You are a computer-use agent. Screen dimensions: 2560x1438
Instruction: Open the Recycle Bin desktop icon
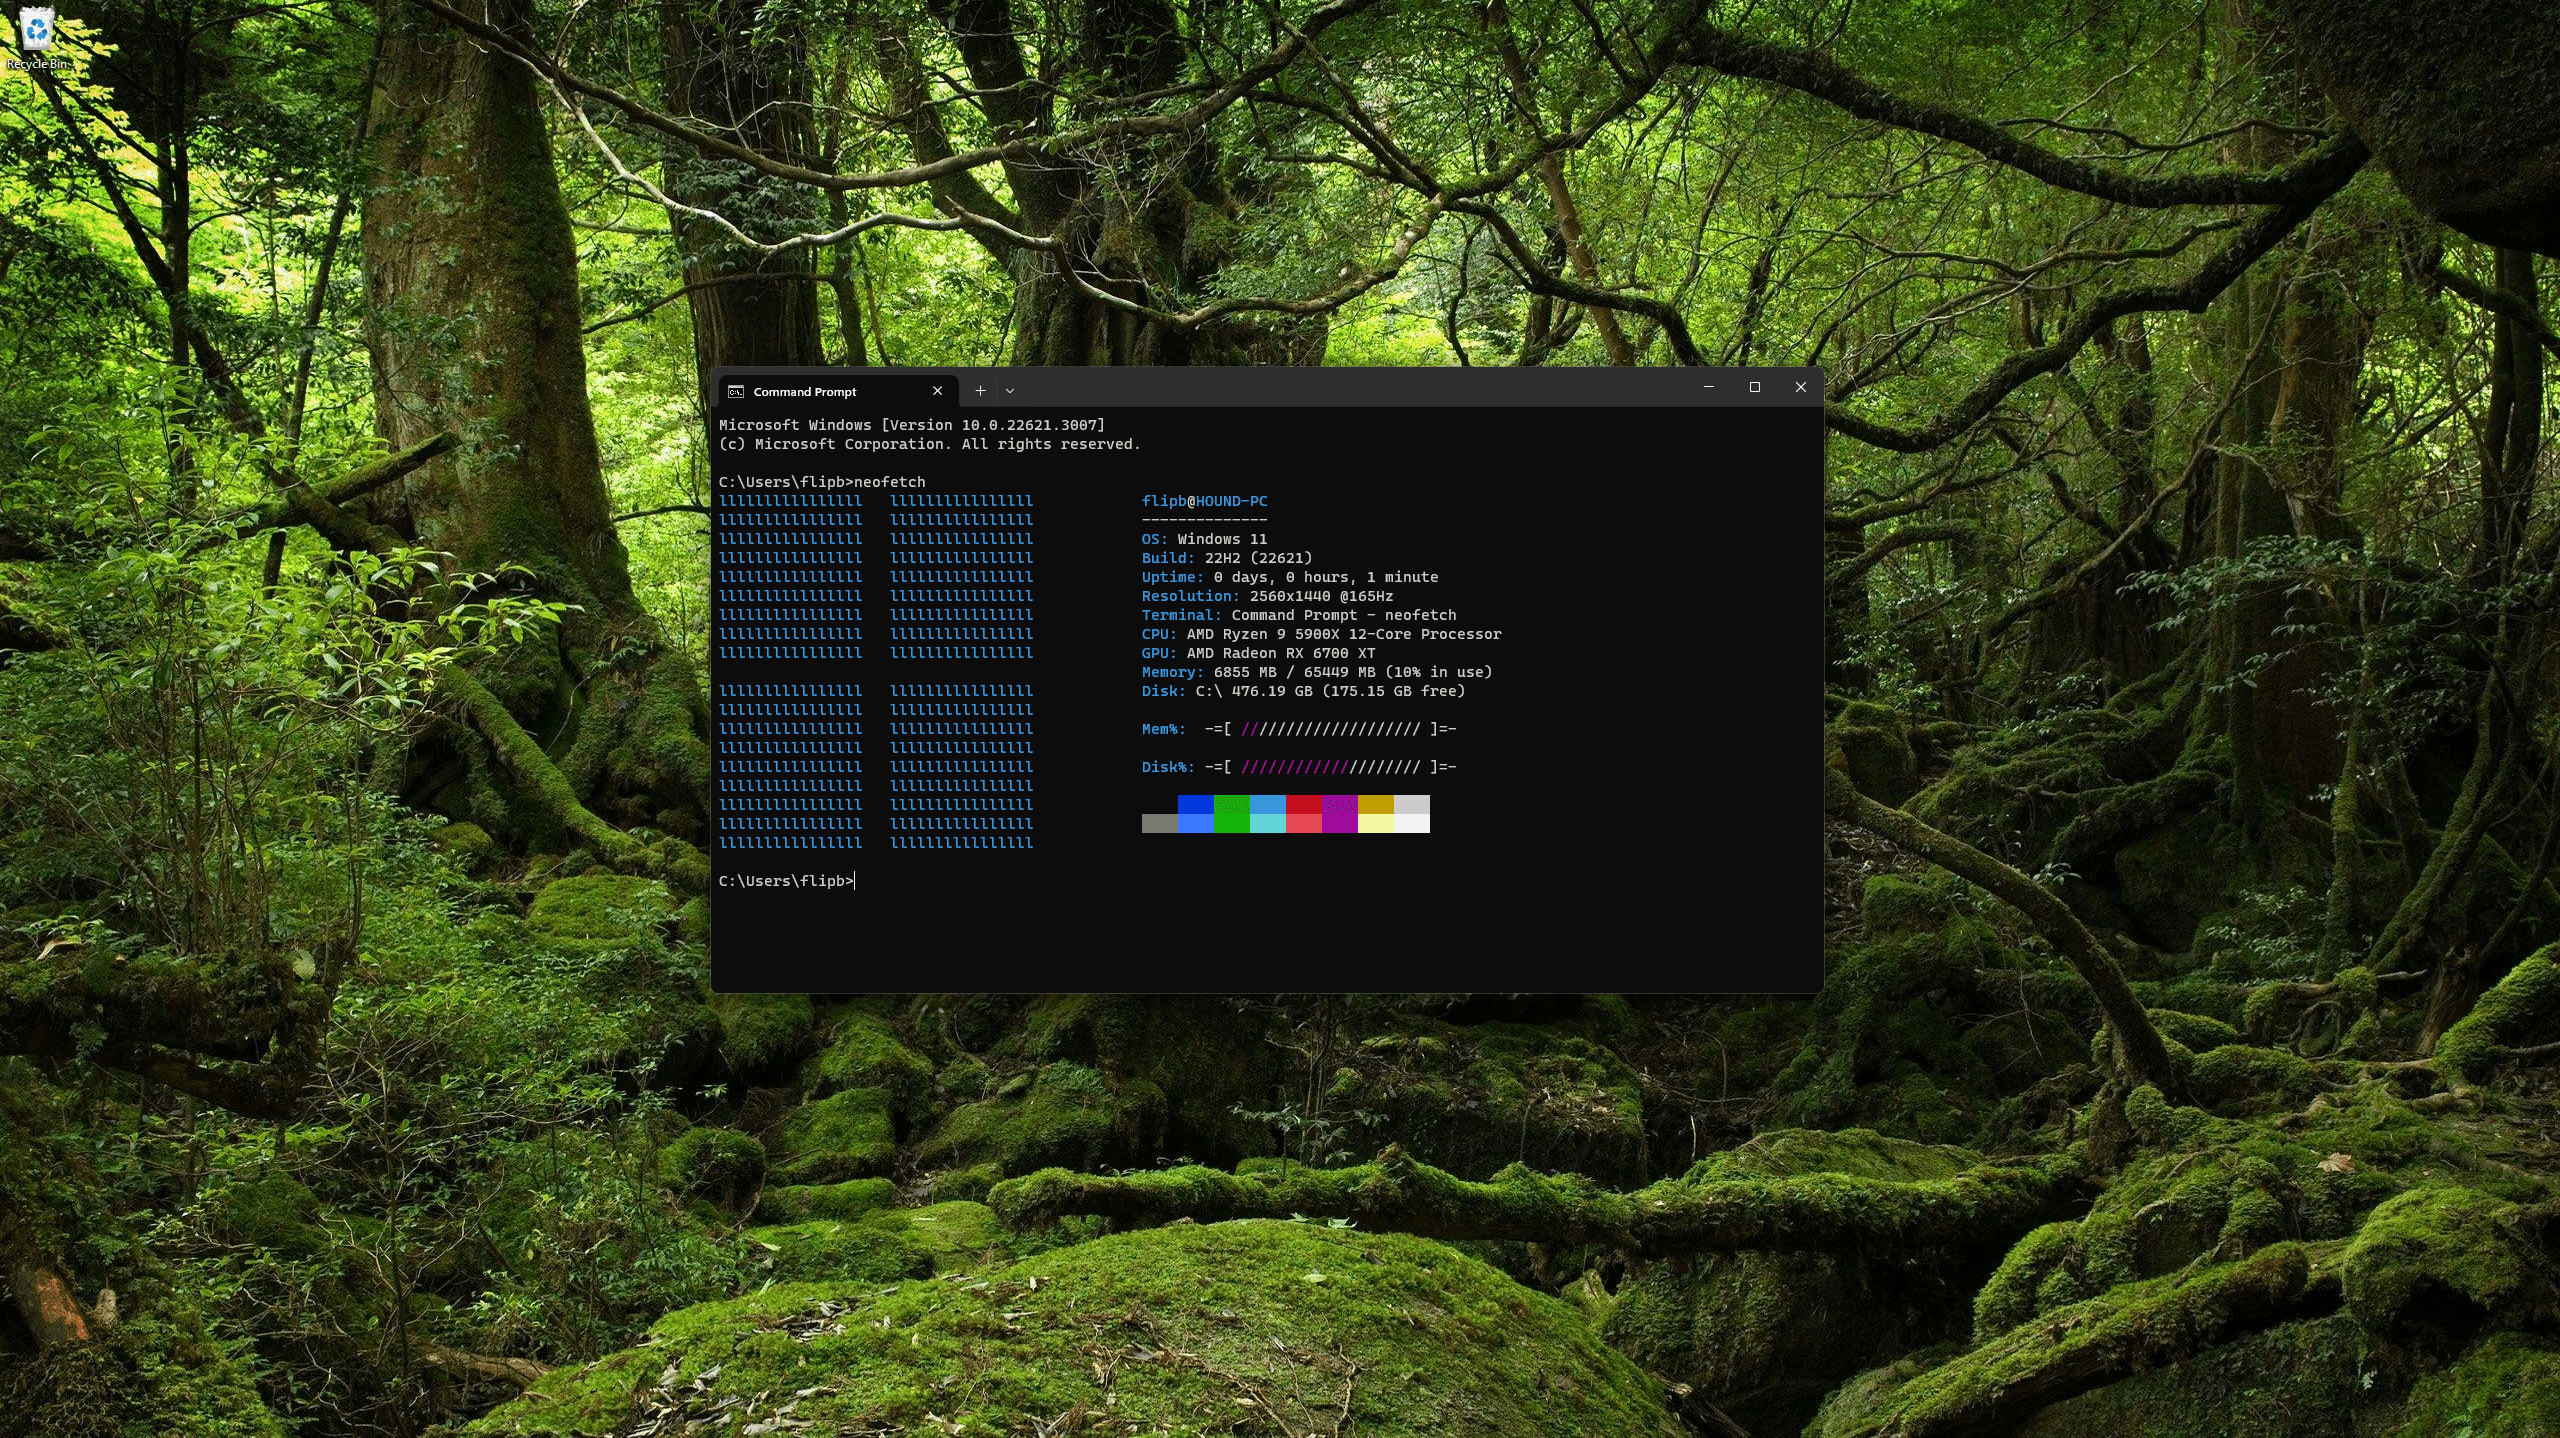(x=37, y=37)
